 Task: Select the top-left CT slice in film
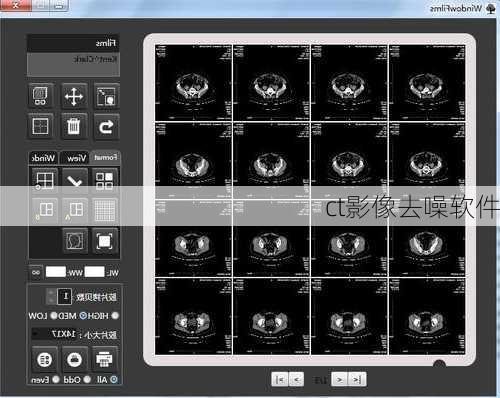click(193, 83)
